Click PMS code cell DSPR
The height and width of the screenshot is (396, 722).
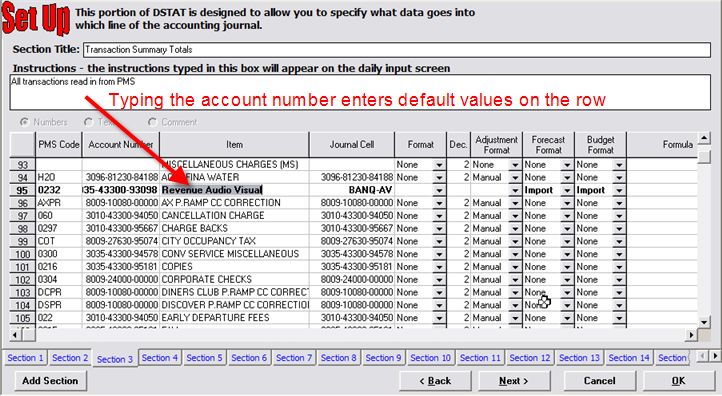pos(59,305)
